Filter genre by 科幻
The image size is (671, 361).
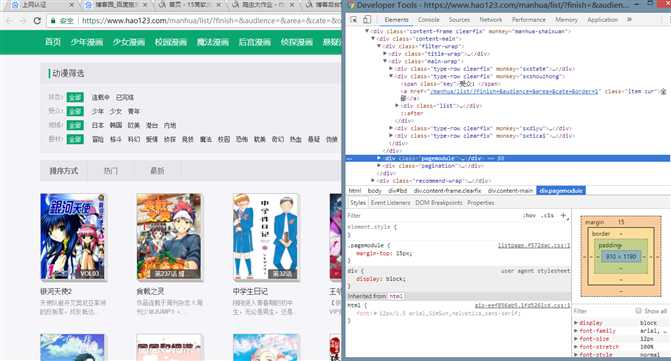click(x=134, y=139)
